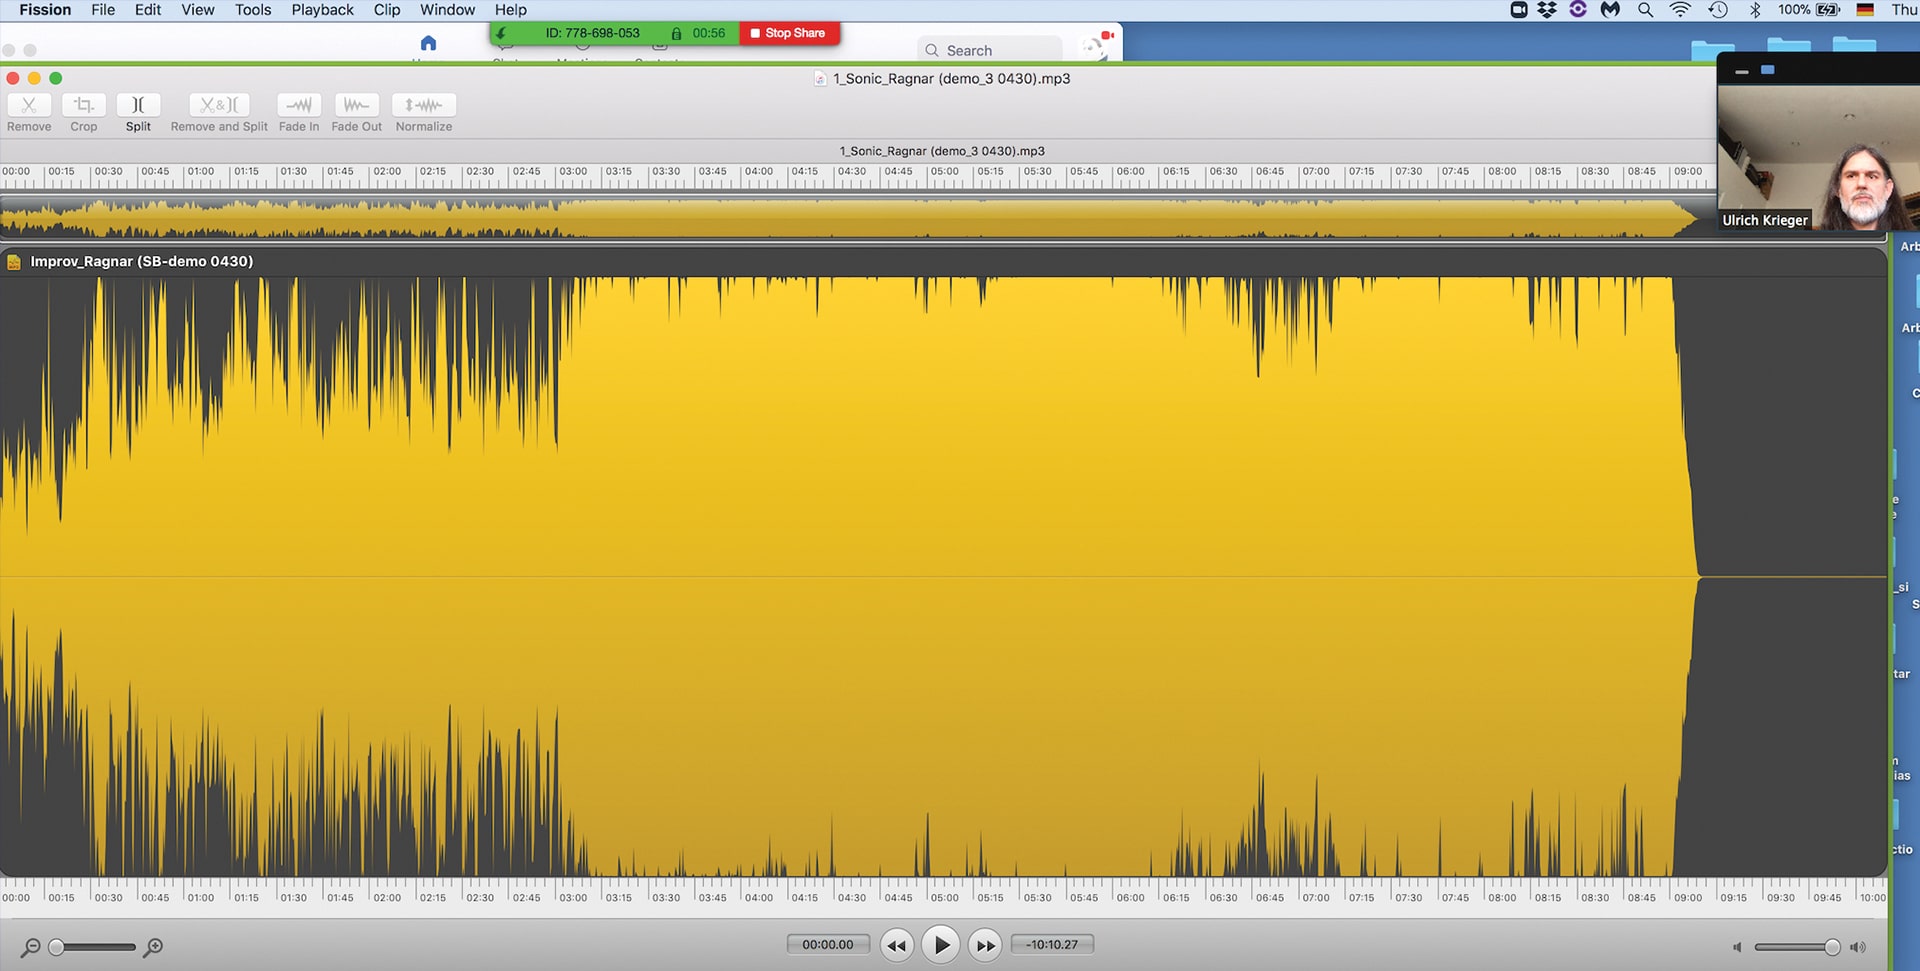Click Stop Share in the Zoom bar

(x=788, y=33)
